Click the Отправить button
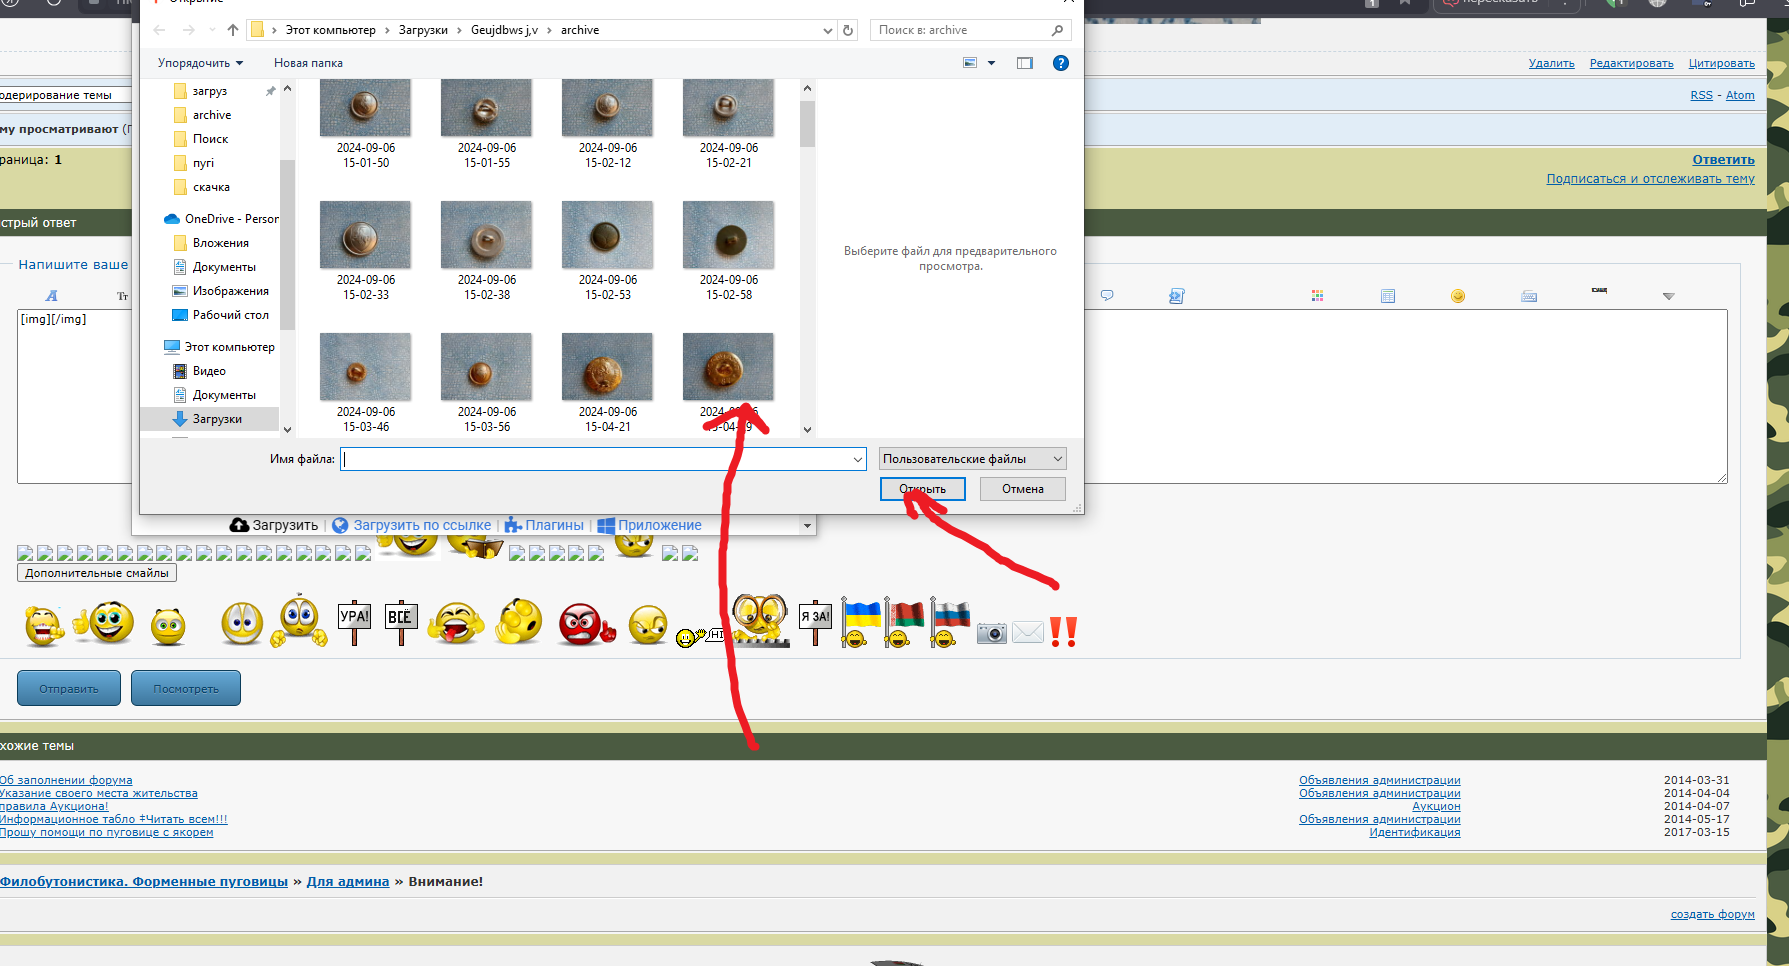This screenshot has width=1789, height=966. pos(69,688)
